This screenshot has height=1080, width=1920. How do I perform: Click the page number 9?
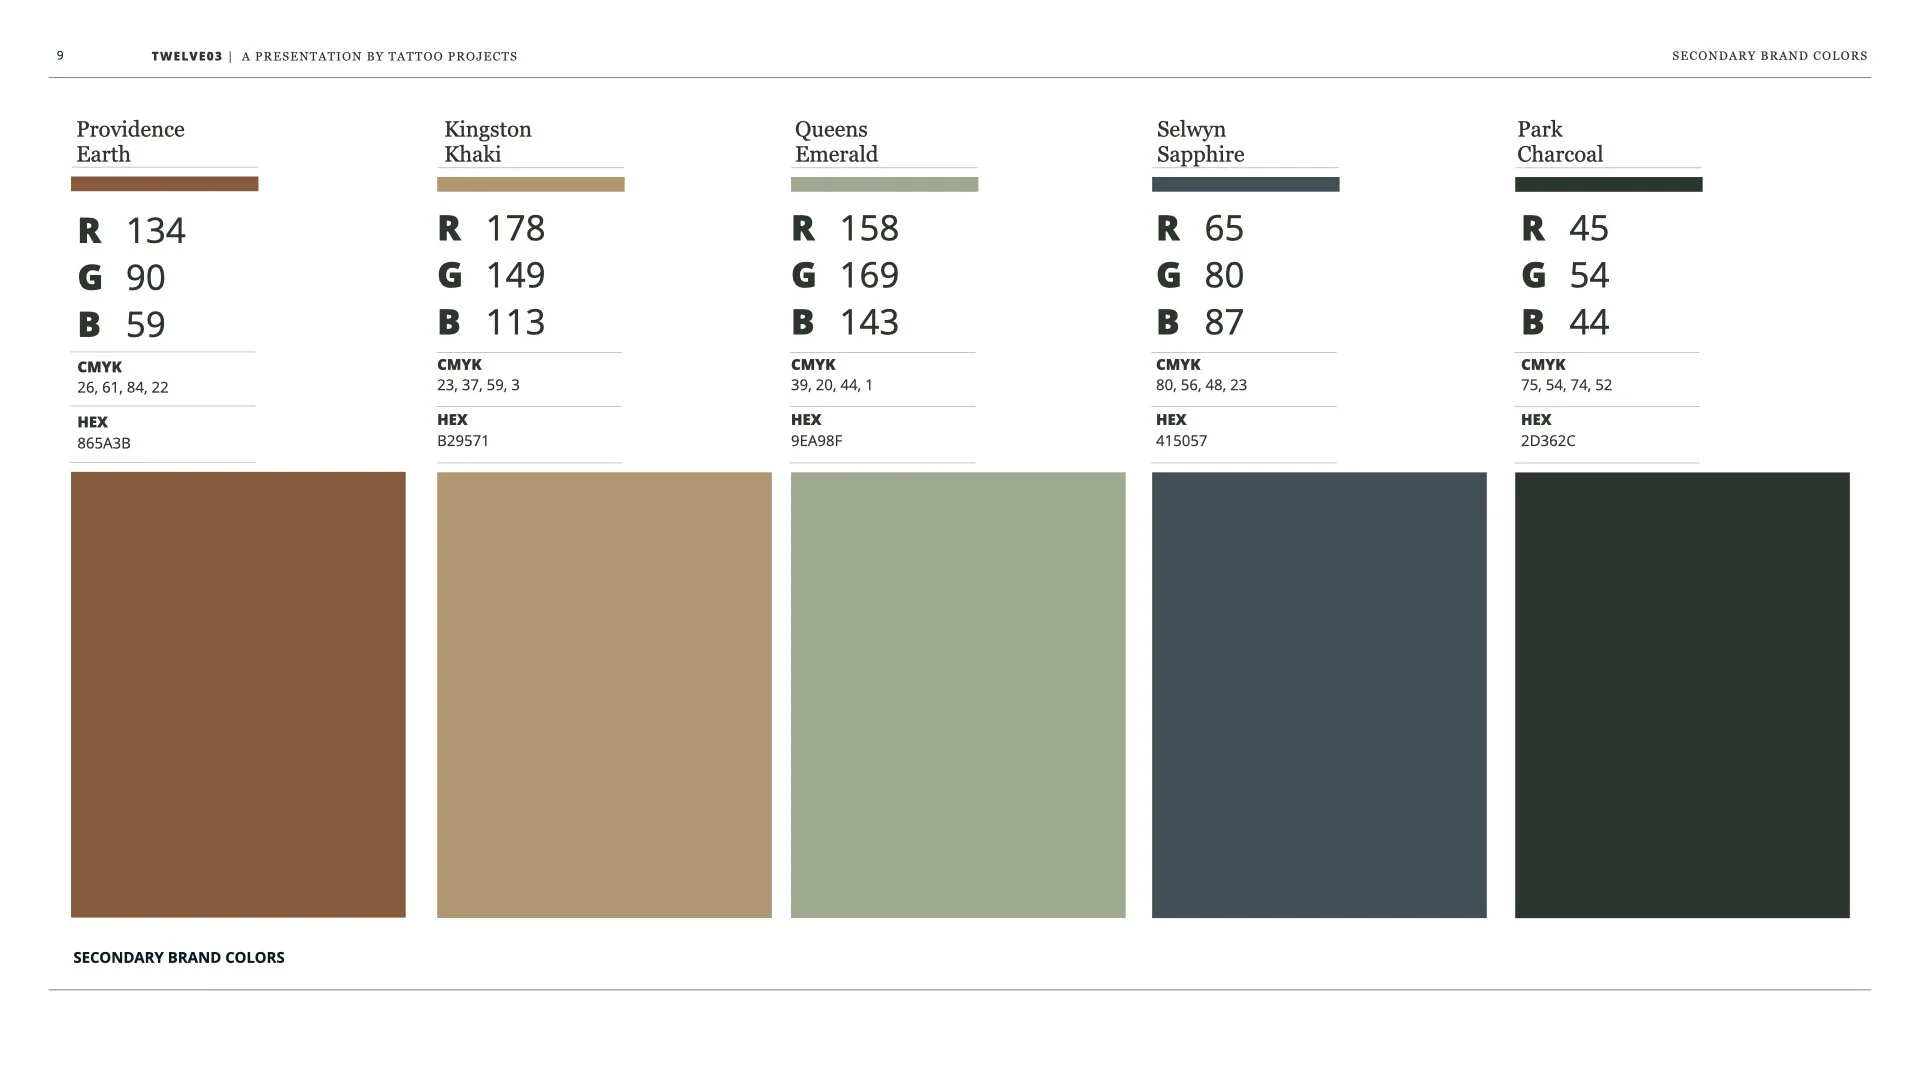coord(60,55)
